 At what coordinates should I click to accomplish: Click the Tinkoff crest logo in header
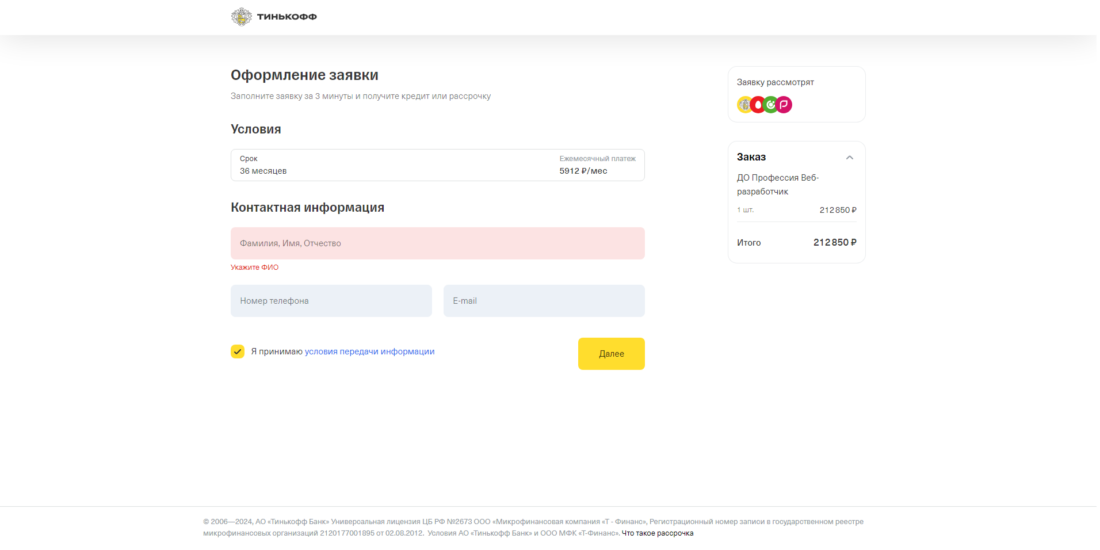point(241,17)
